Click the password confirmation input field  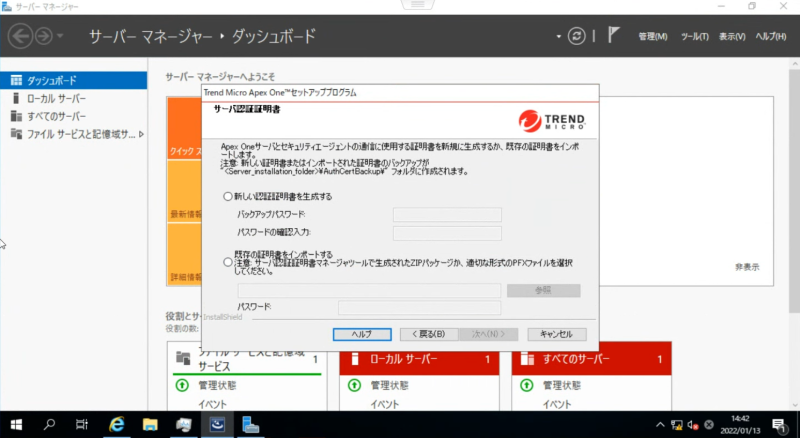coord(447,233)
